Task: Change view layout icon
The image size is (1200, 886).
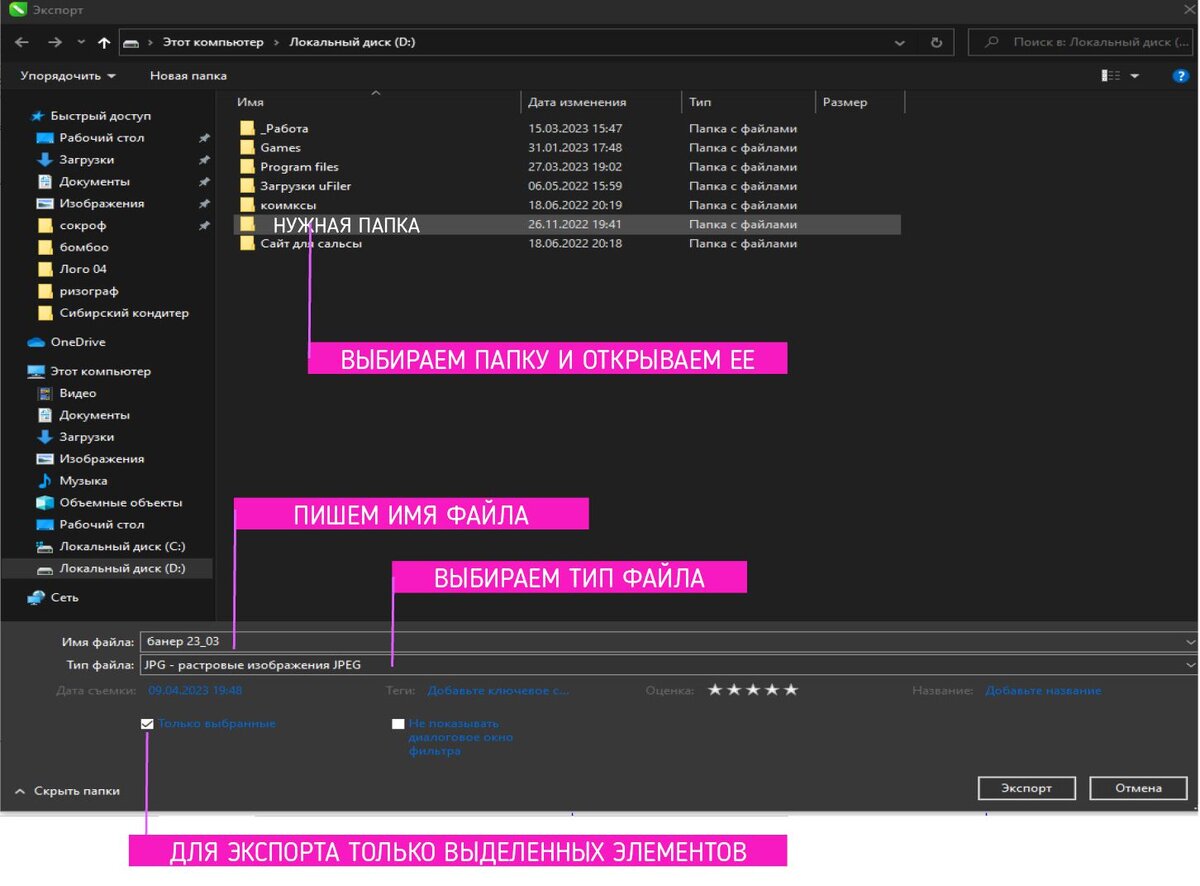Action: click(1110, 76)
